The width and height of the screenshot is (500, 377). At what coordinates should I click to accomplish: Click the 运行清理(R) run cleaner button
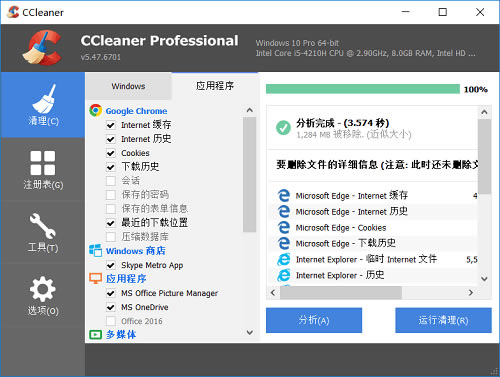point(443,320)
